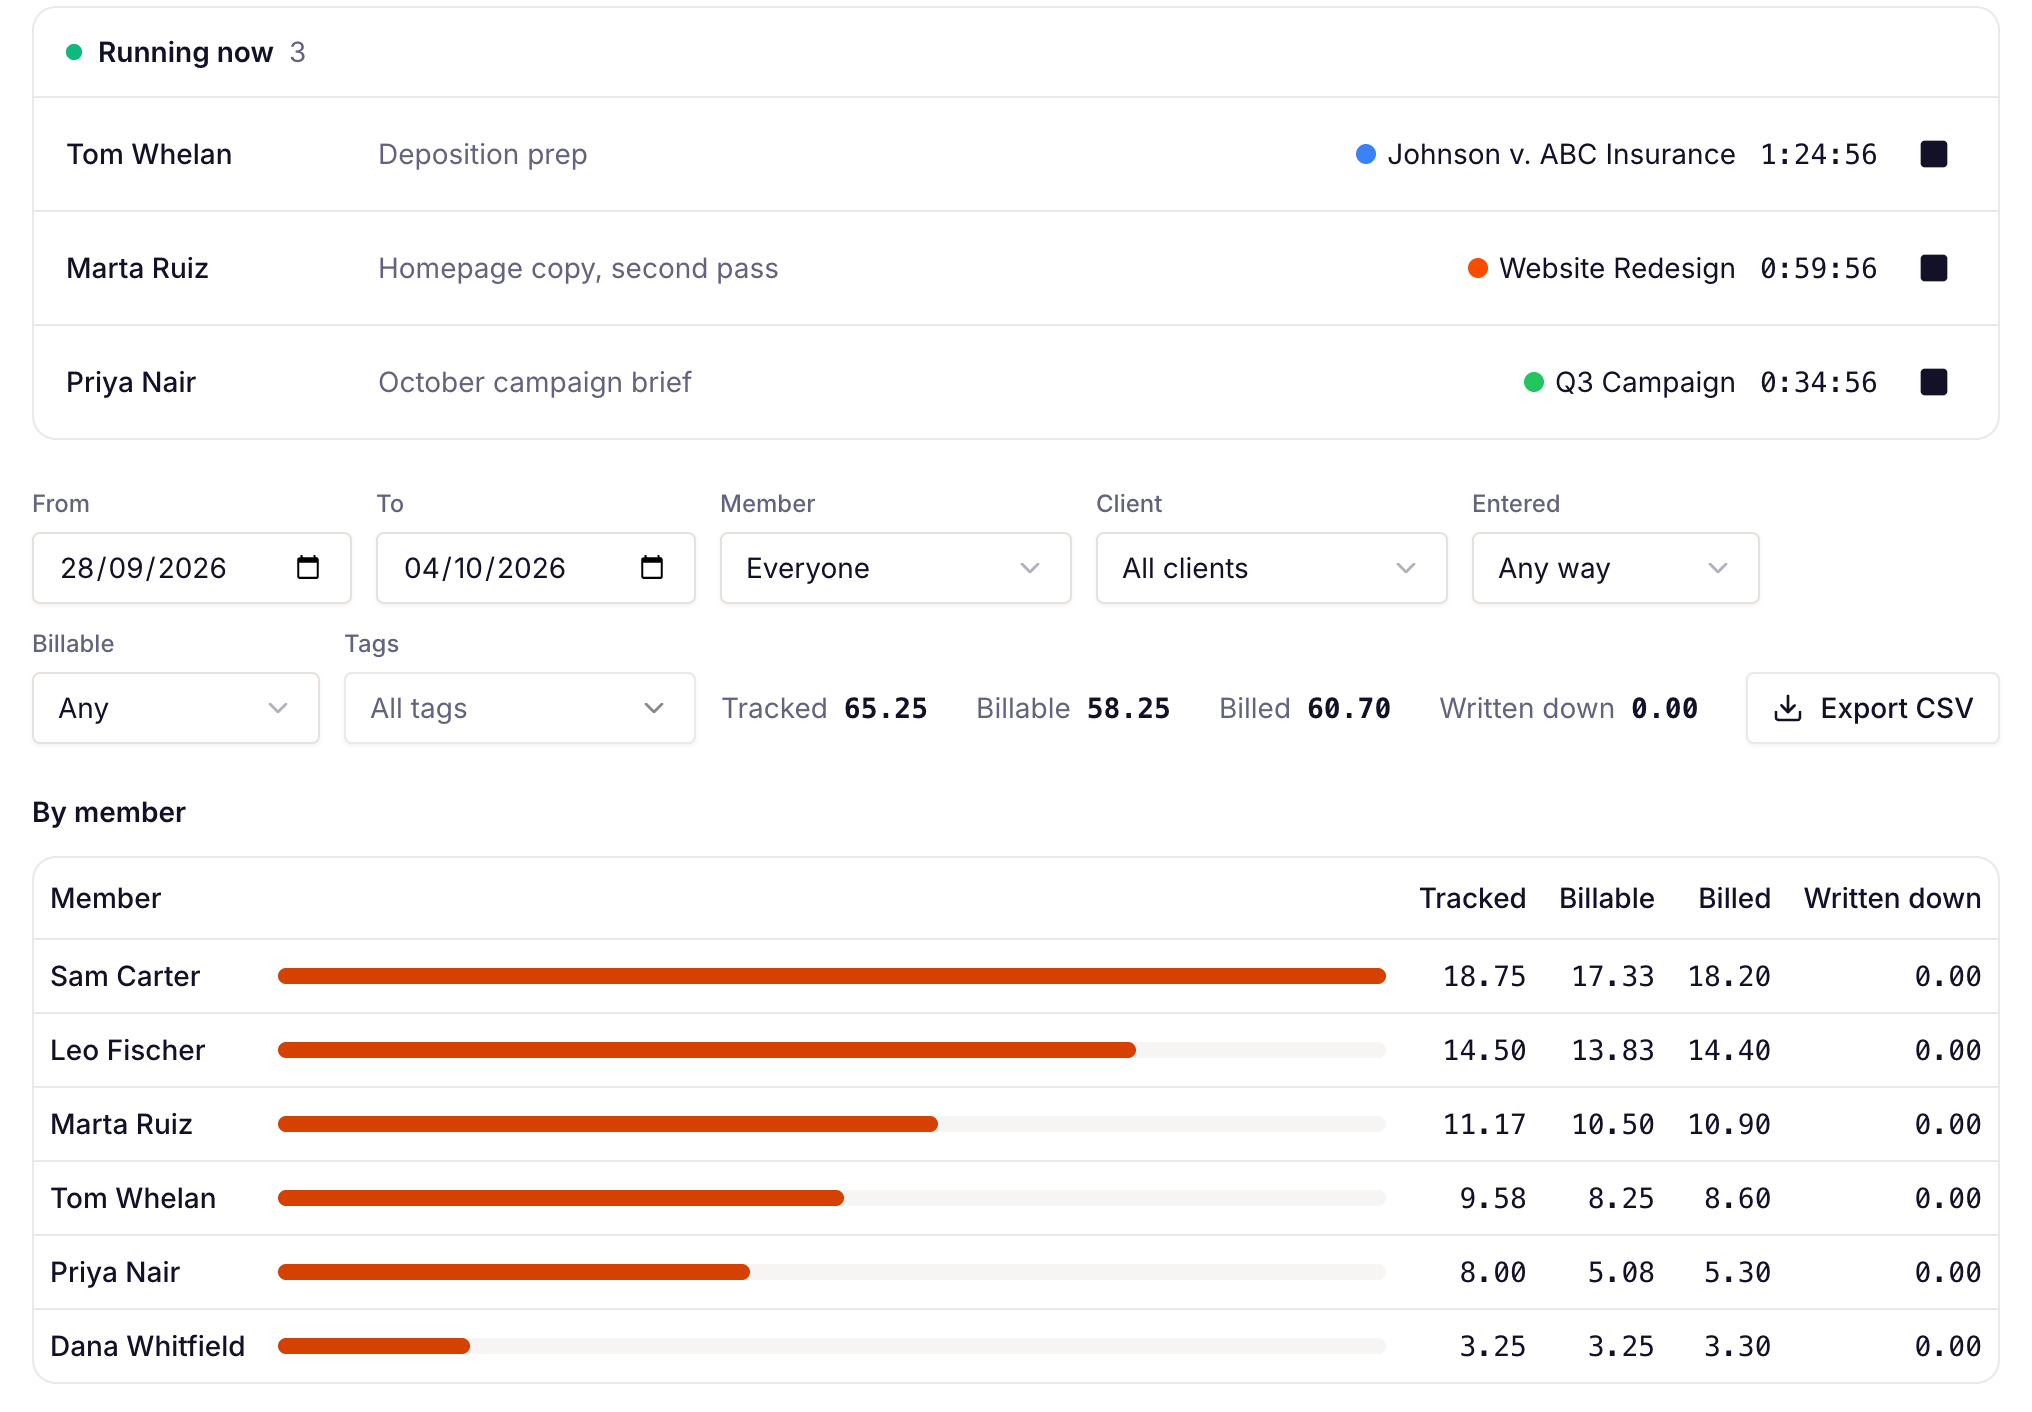The height and width of the screenshot is (1412, 2032).
Task: Open the Billable filter dropdown
Action: [175, 708]
